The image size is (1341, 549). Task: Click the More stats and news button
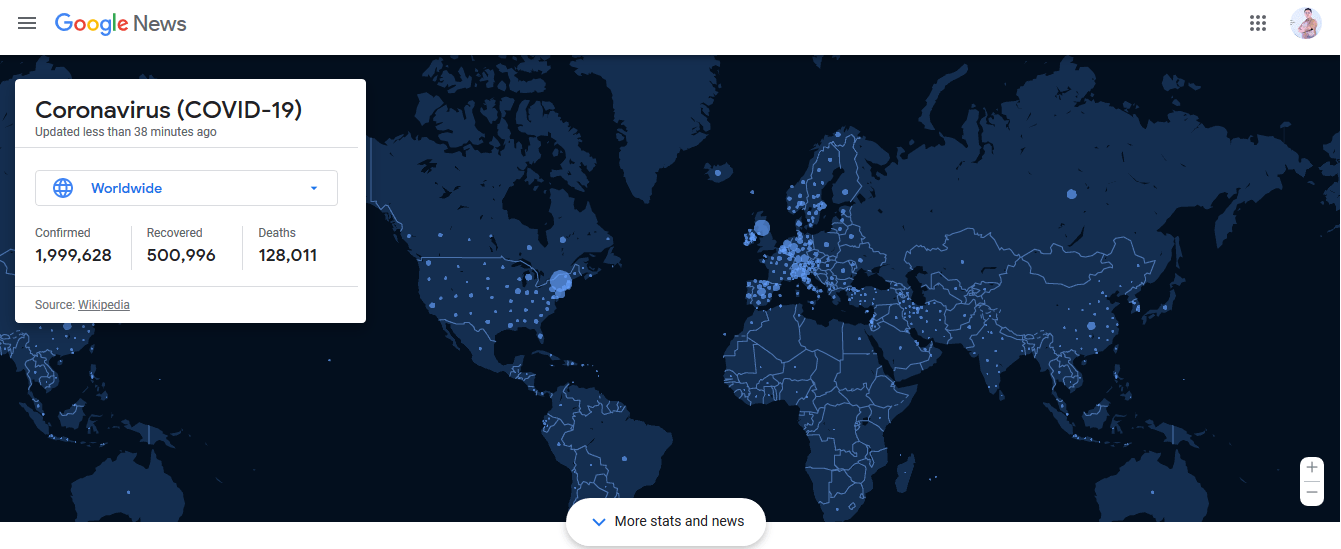click(x=666, y=522)
